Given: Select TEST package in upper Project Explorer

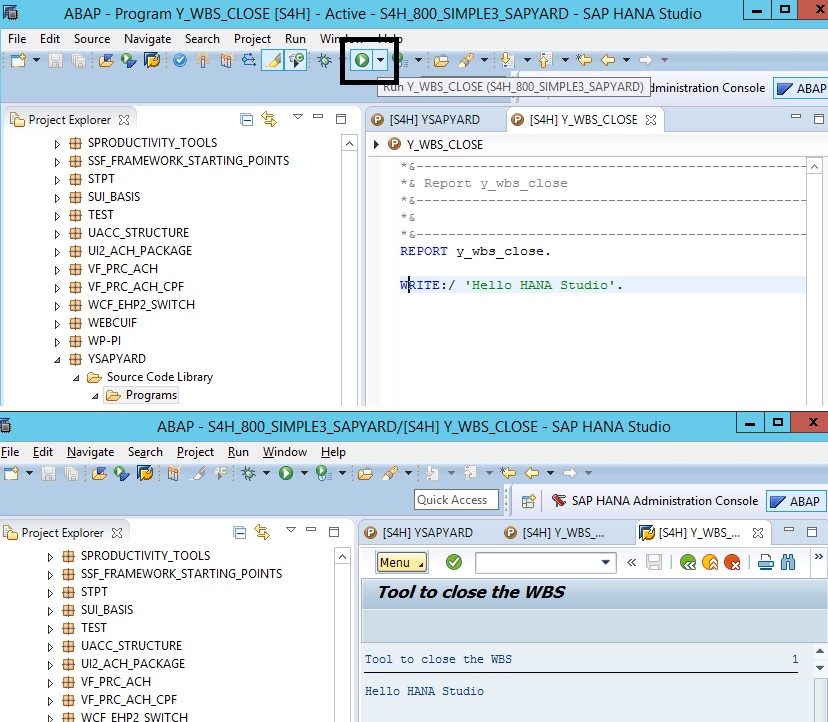Looking at the screenshot, I should (100, 215).
